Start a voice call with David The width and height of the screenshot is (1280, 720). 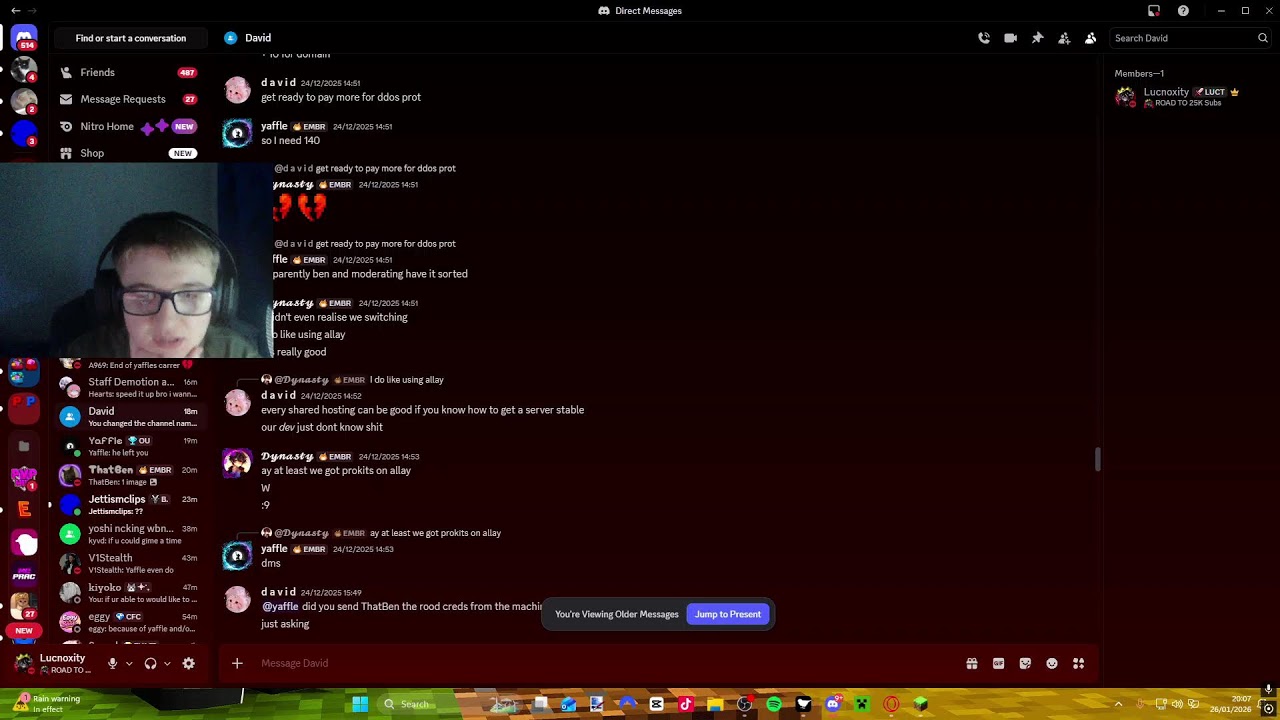click(x=984, y=38)
